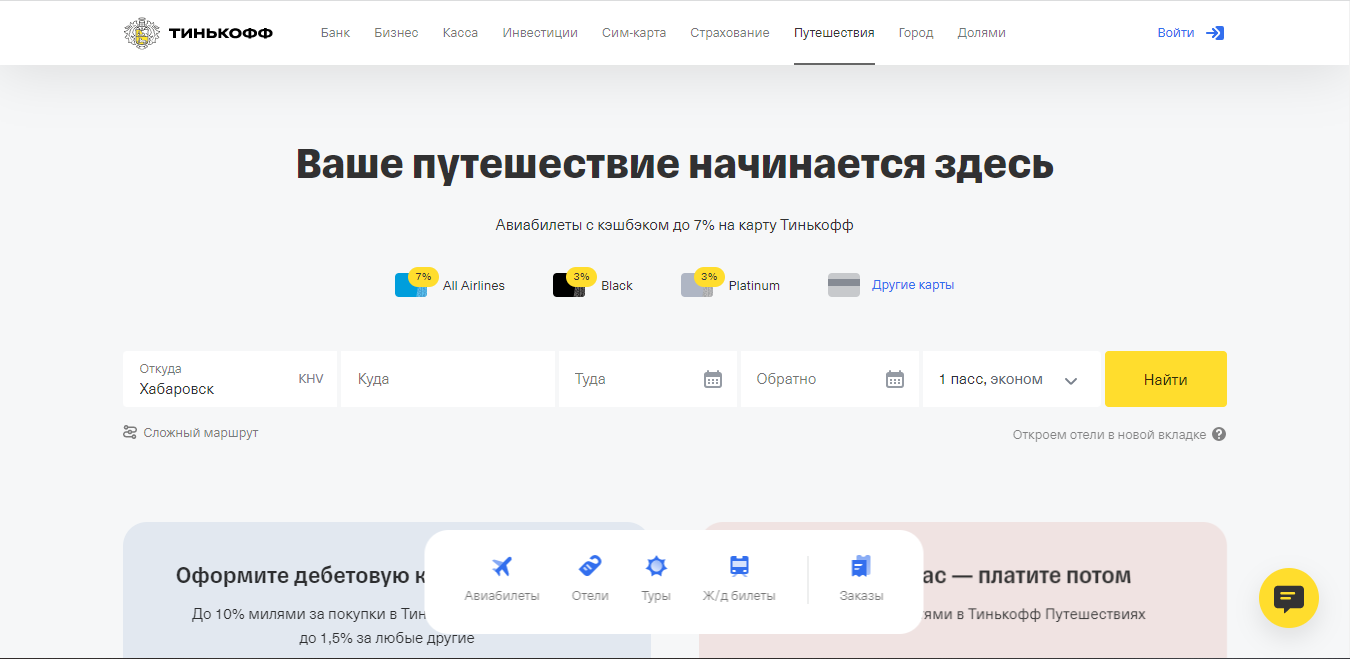Click the login arrow icon
The height and width of the screenshot is (659, 1350).
click(x=1215, y=33)
